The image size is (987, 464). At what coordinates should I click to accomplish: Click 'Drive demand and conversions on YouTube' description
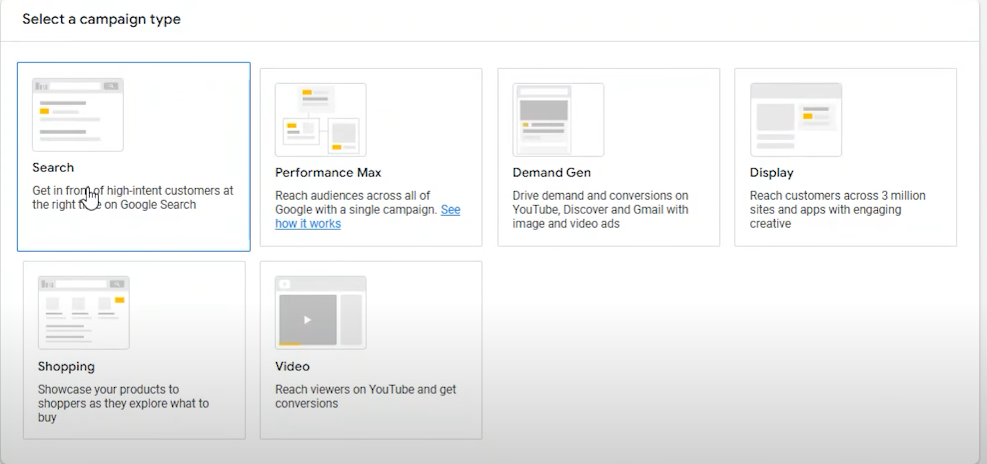[600, 210]
